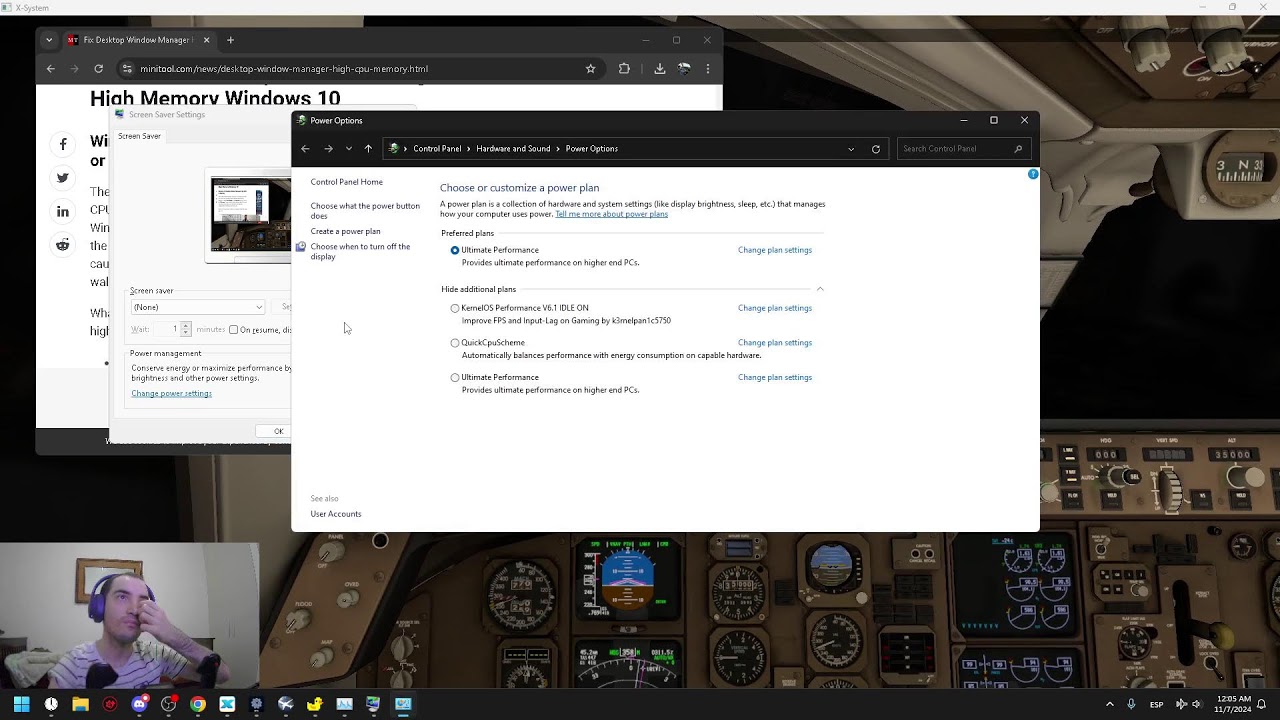Screen dimensions: 1280x720
Task: Select Hardware and Sound breadcrumb
Action: [513, 149]
